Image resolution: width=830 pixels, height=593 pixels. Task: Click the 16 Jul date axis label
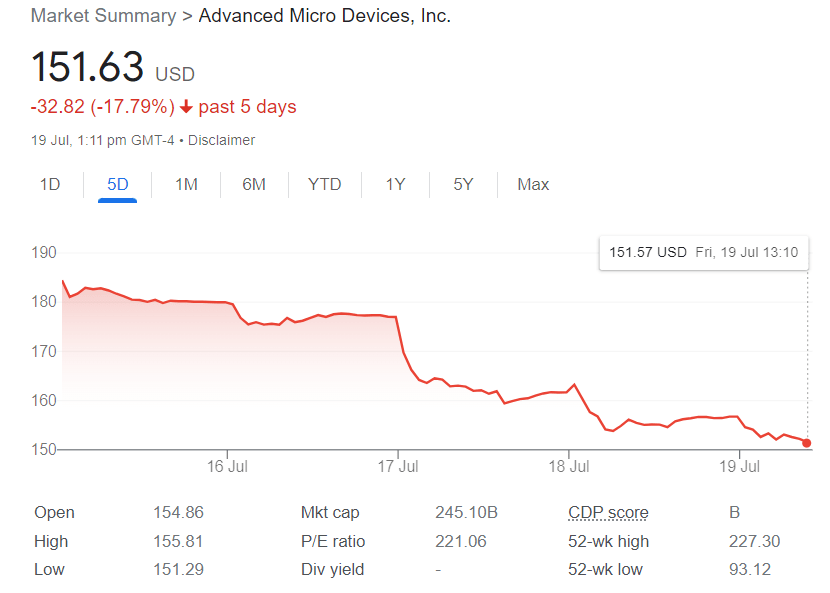(228, 466)
